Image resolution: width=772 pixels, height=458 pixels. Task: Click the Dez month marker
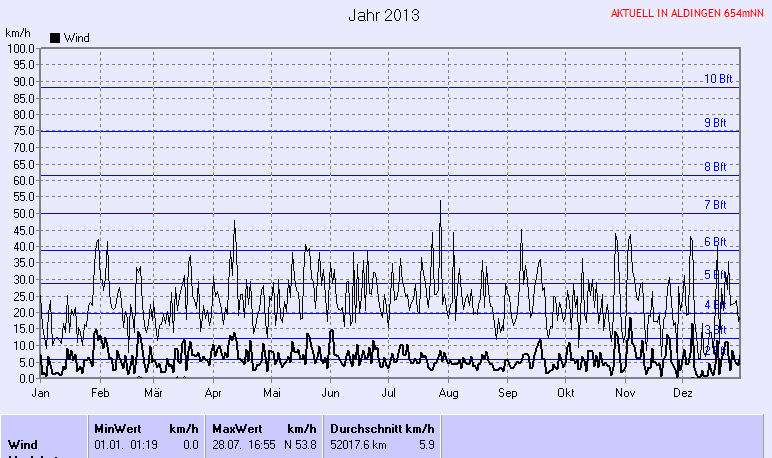[683, 393]
